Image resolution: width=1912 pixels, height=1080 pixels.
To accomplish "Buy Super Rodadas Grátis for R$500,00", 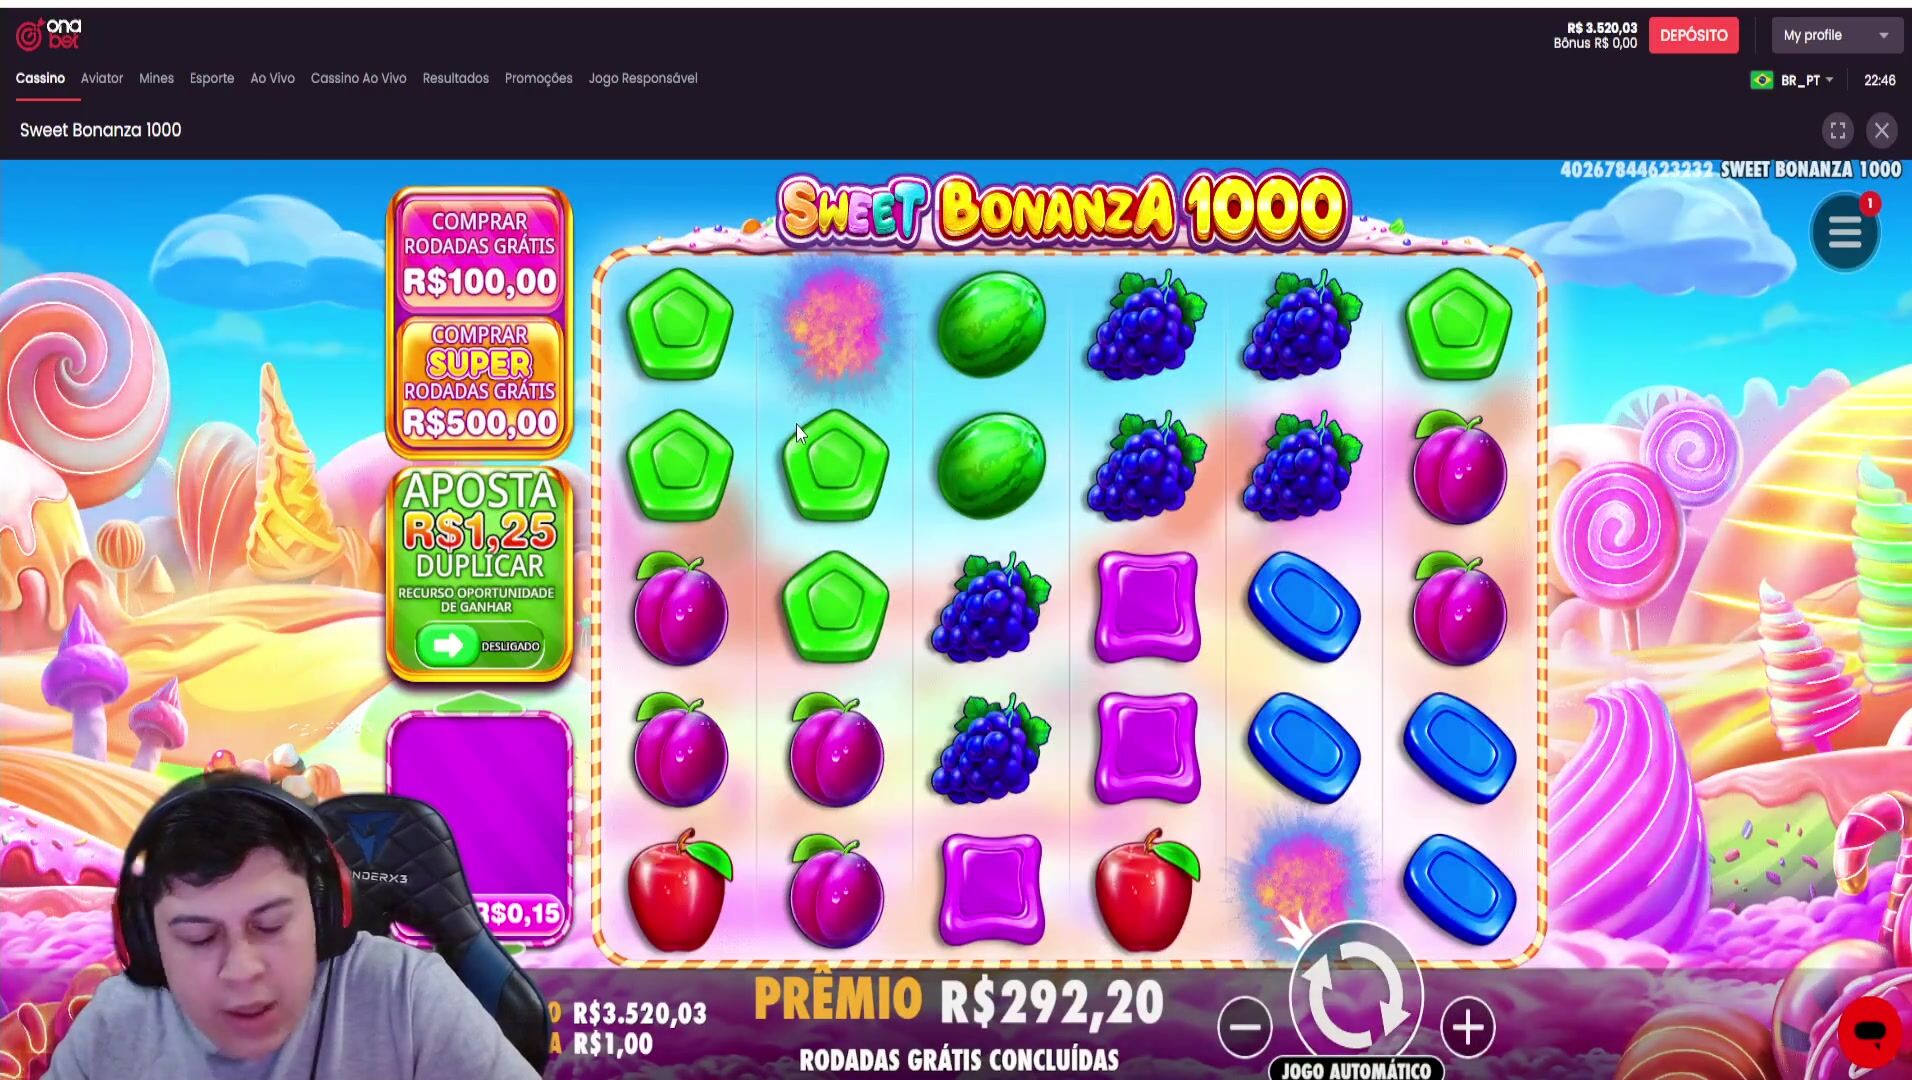I will coord(480,382).
